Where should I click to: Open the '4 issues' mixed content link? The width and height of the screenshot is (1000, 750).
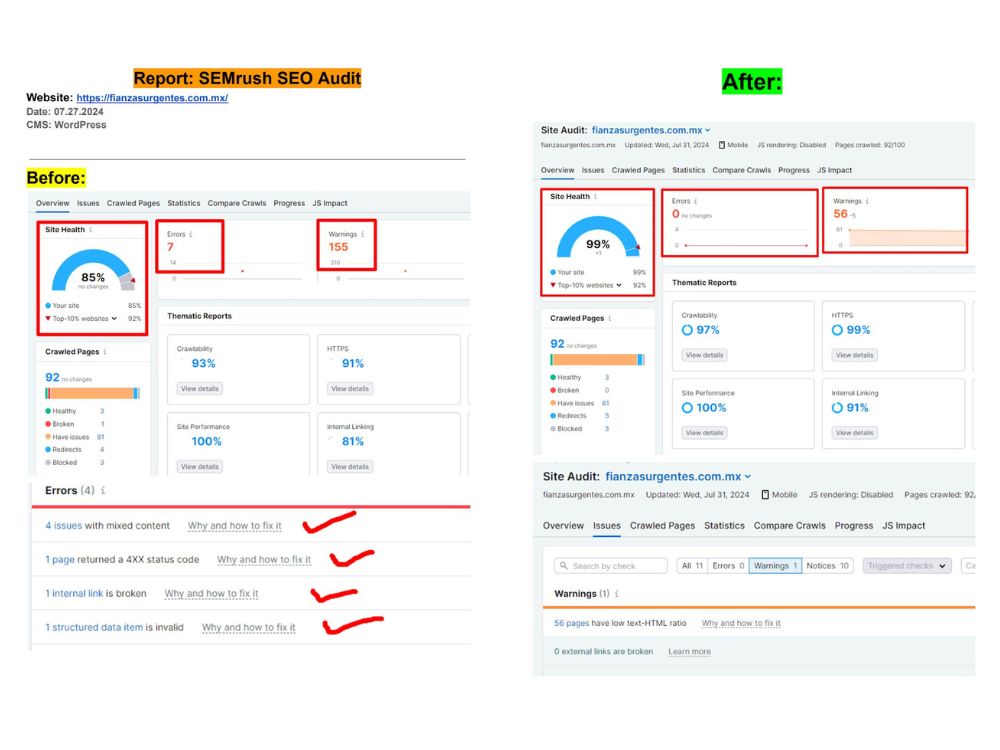(x=64, y=526)
